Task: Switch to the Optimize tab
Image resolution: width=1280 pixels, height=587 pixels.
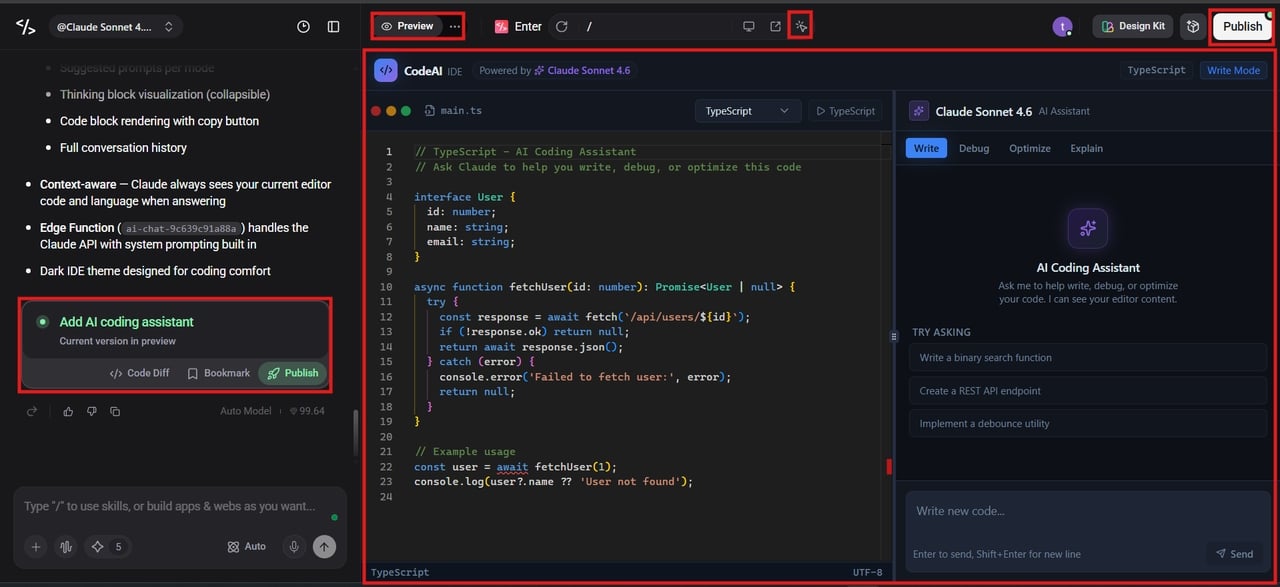Action: (x=1030, y=148)
